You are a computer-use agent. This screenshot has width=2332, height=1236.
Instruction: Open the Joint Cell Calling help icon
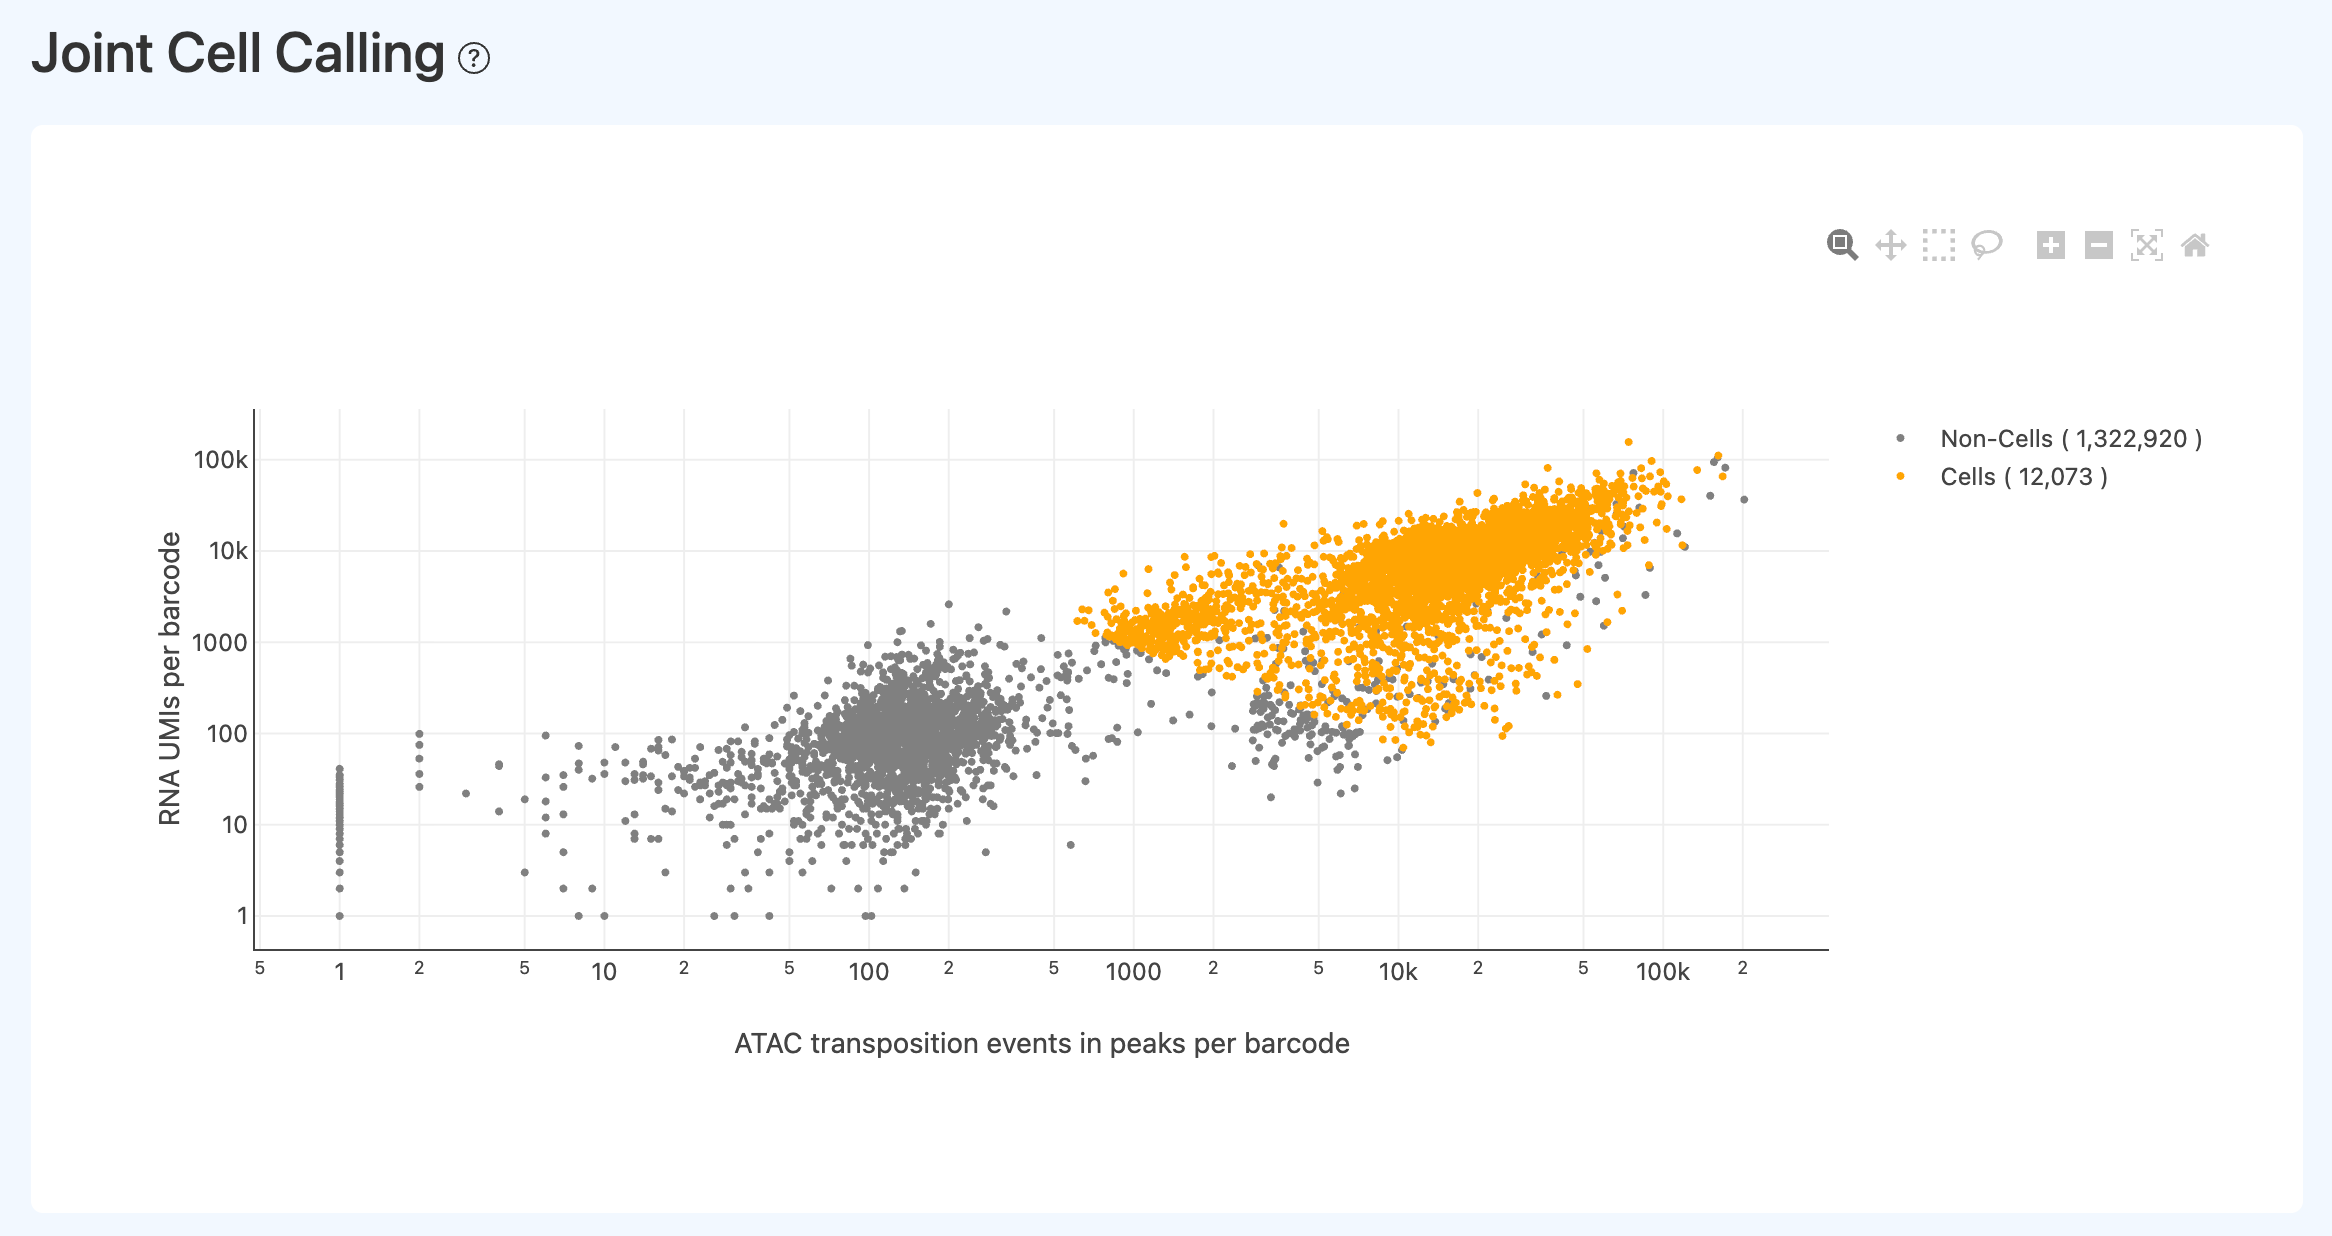click(x=474, y=59)
